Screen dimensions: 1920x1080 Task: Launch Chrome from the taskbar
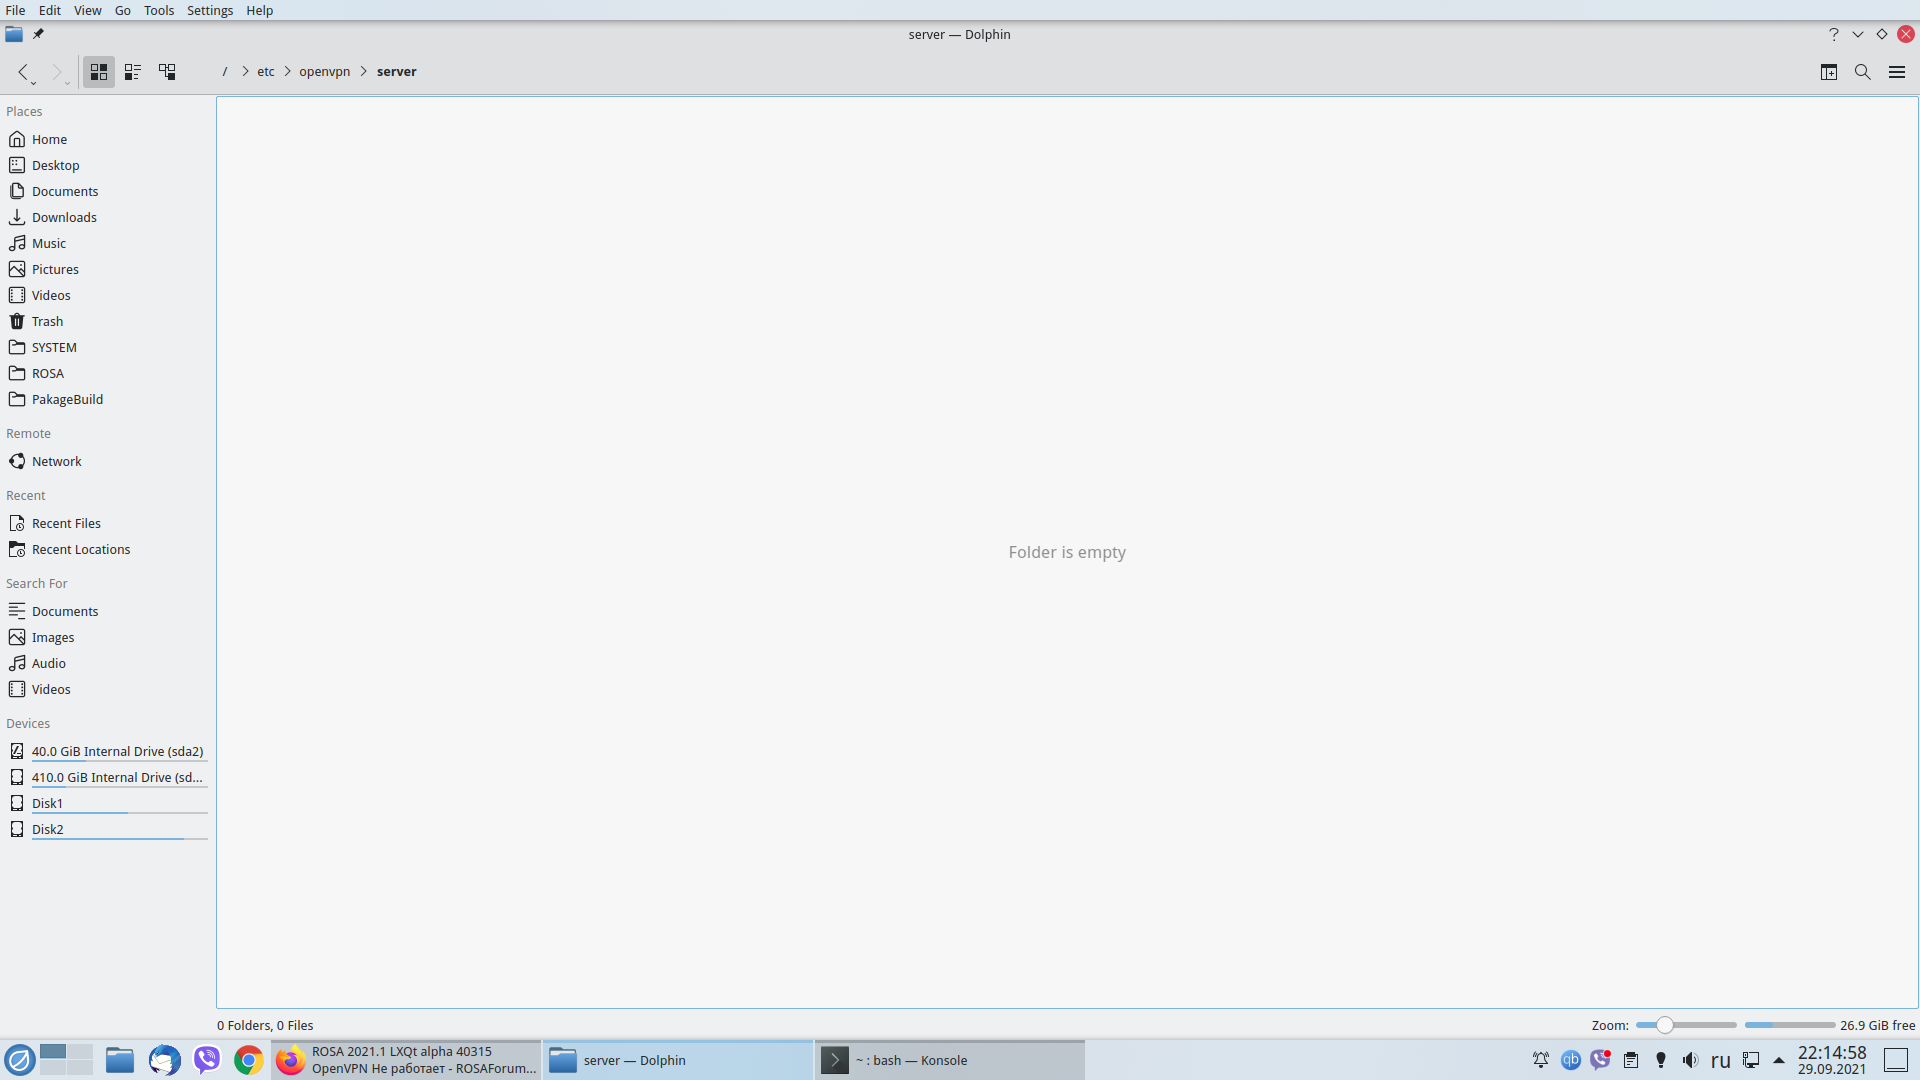click(248, 1060)
